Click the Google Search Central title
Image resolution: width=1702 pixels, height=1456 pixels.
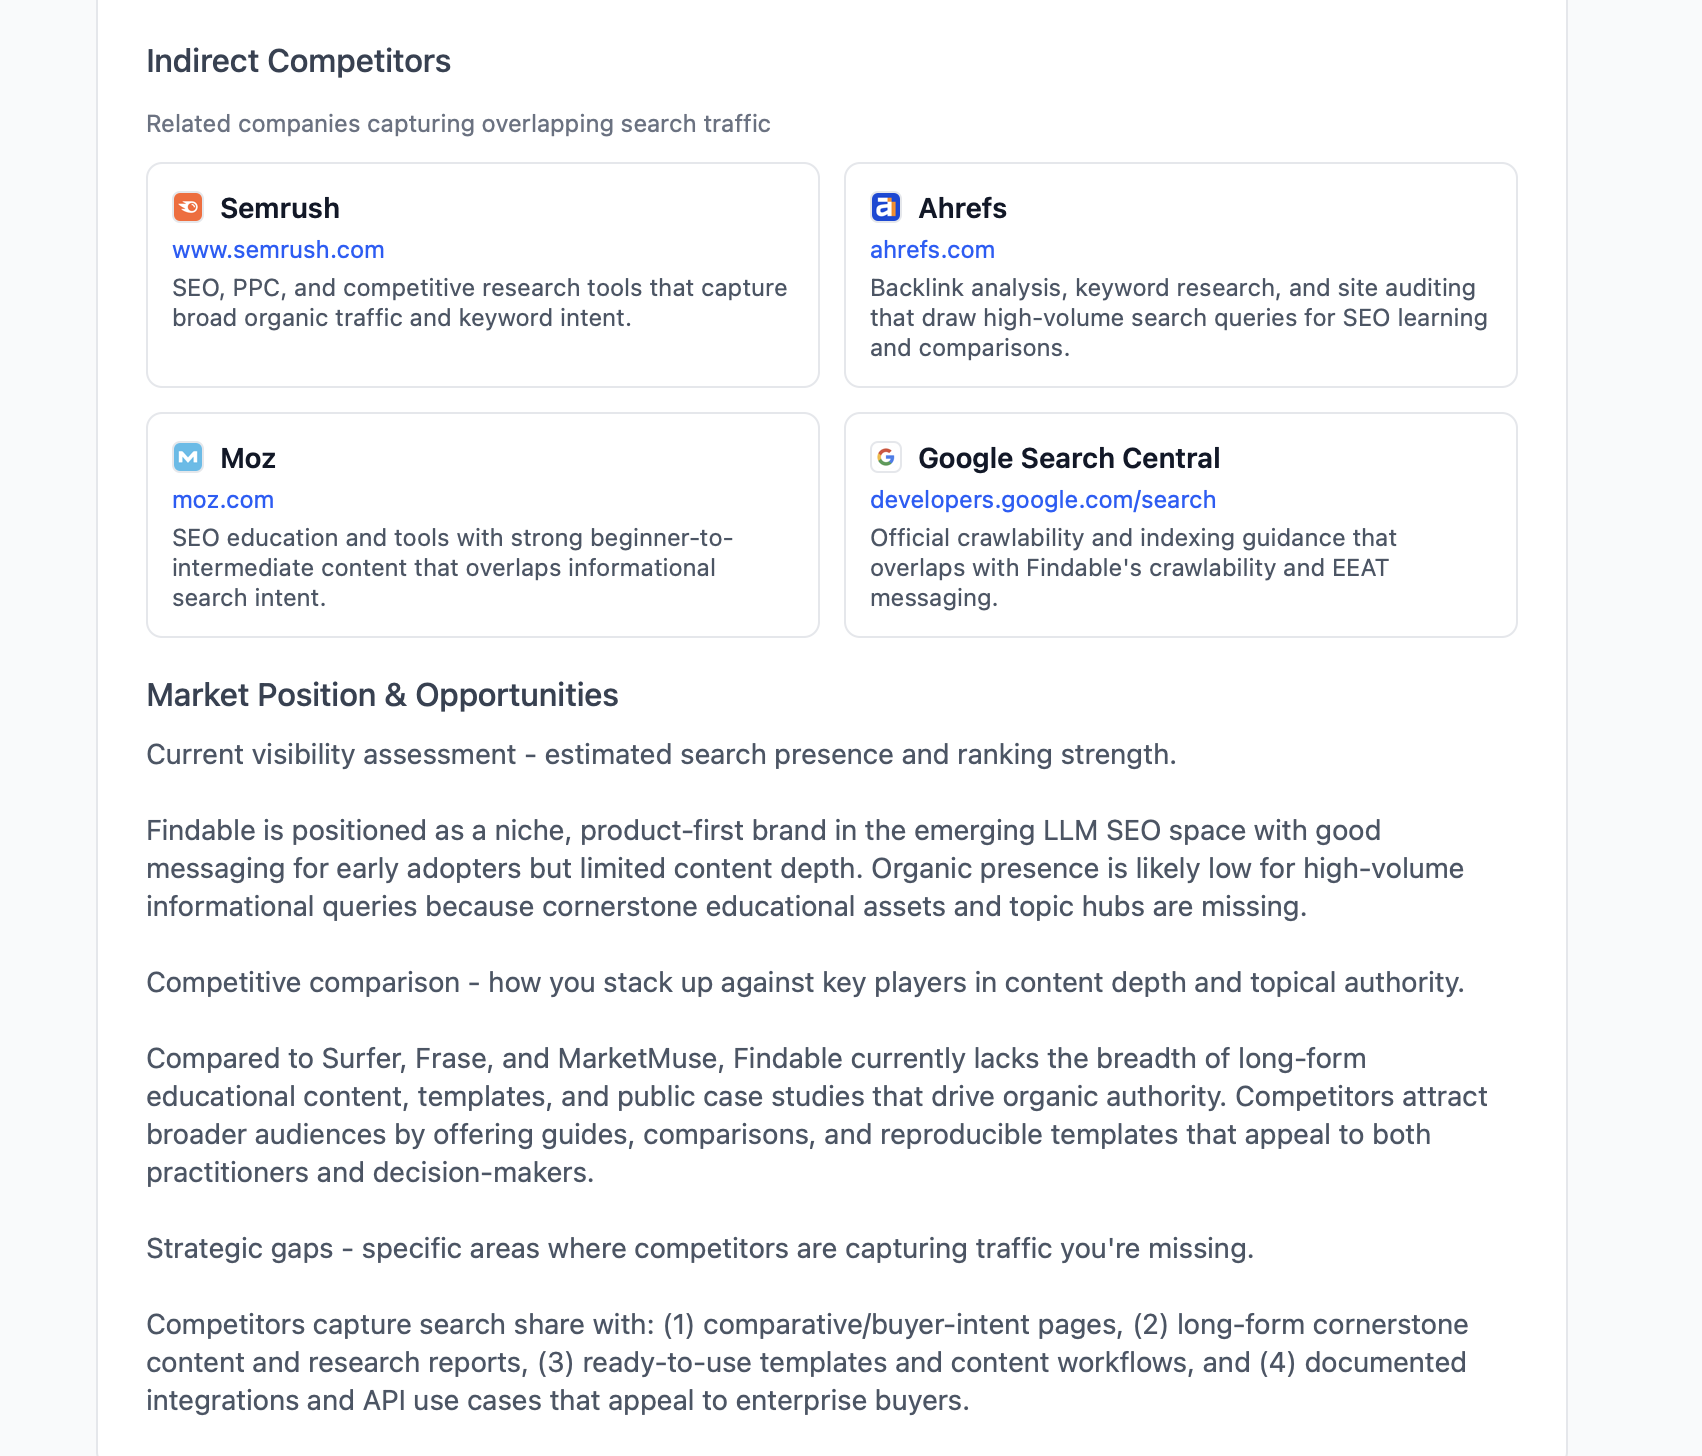(1069, 458)
